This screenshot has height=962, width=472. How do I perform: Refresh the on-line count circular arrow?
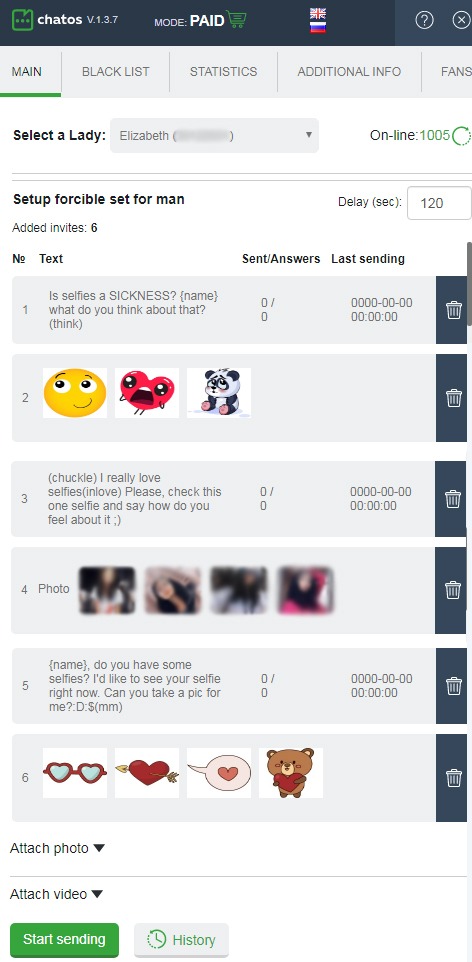[x=461, y=136]
